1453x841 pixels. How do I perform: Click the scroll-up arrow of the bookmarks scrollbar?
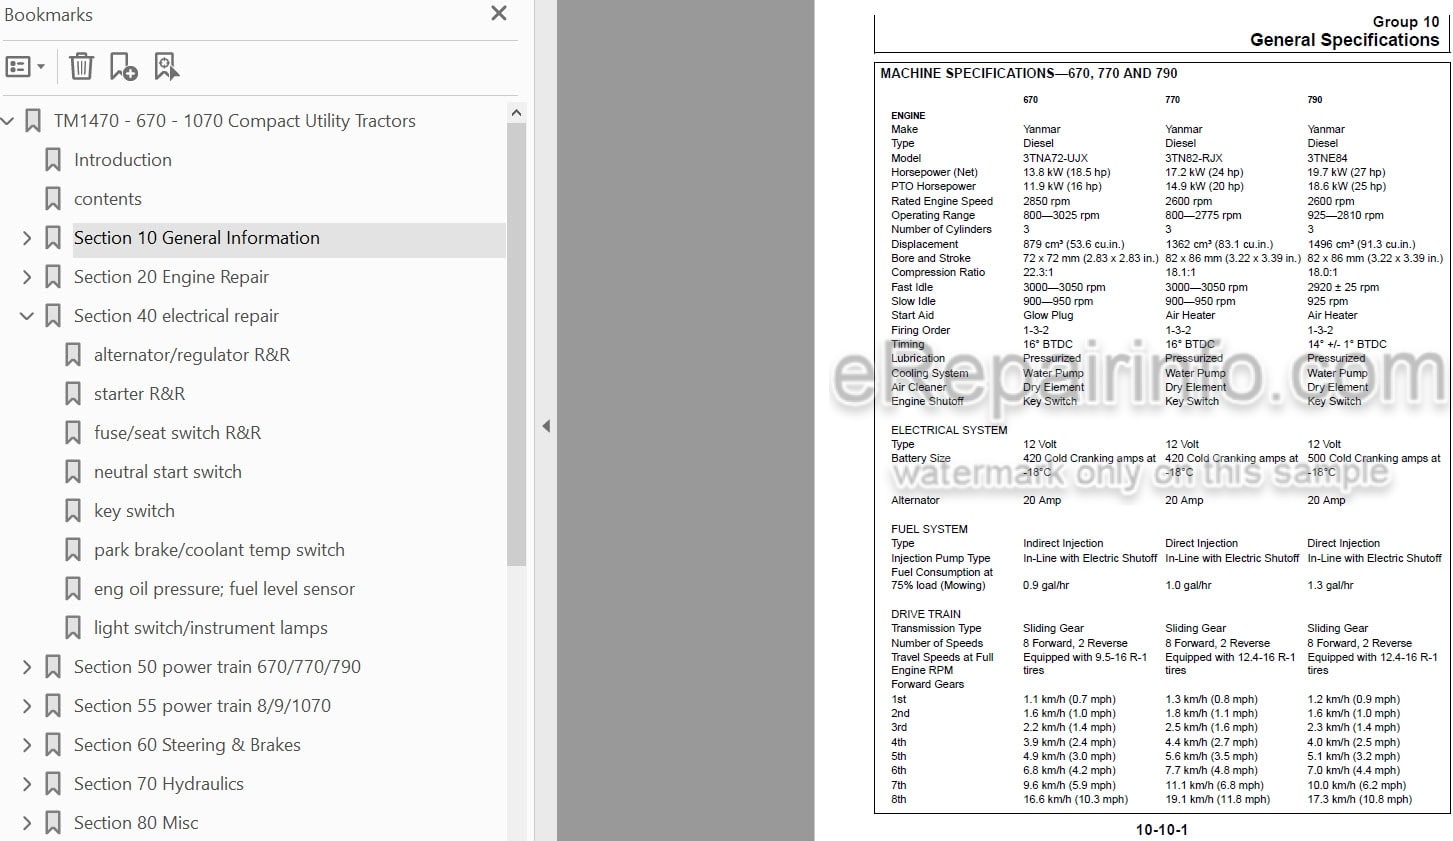pos(516,113)
